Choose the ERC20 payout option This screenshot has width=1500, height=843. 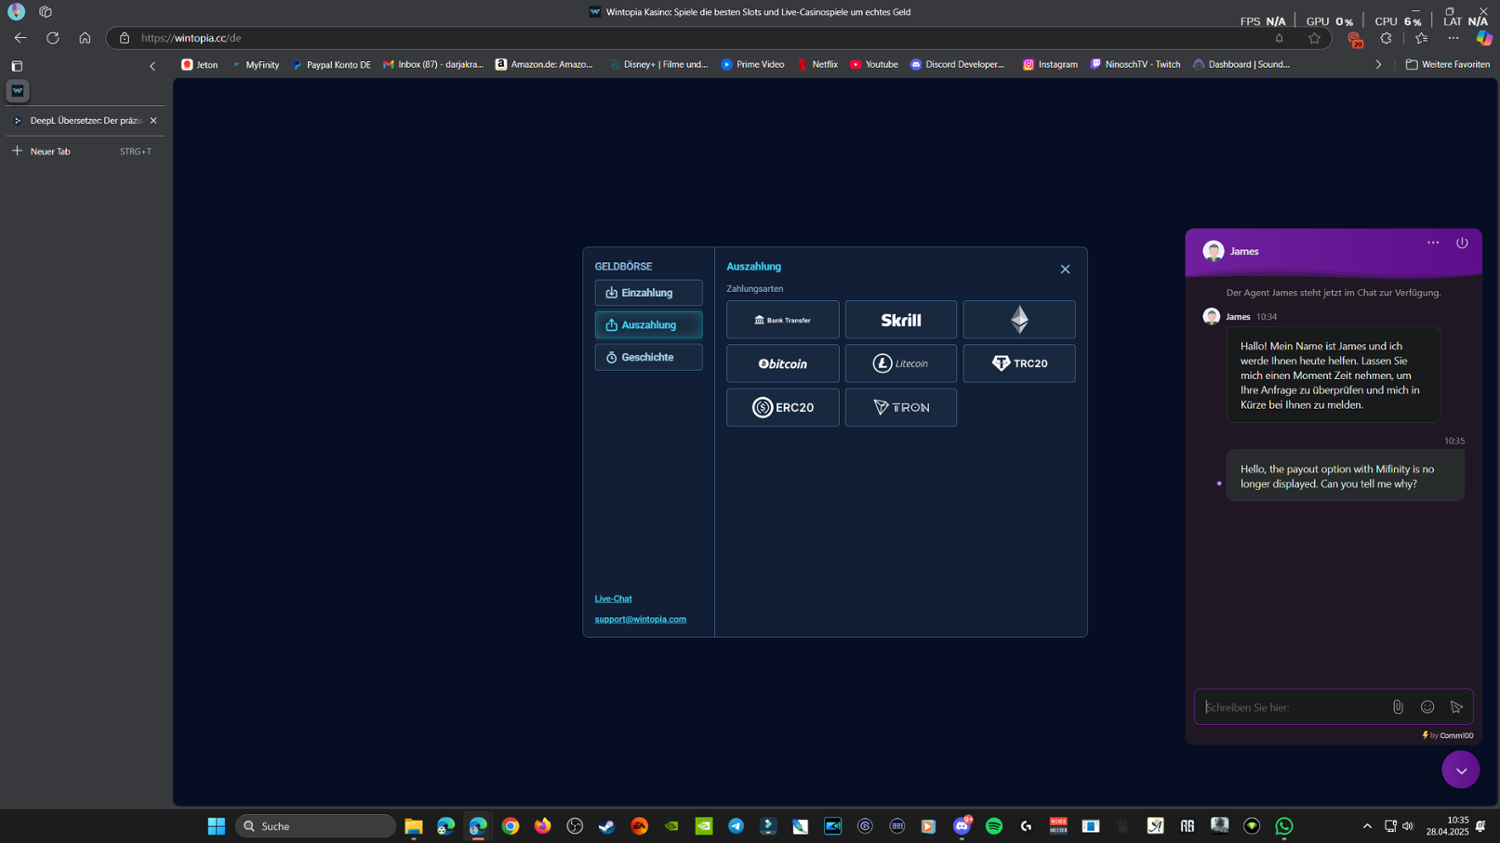tap(782, 408)
